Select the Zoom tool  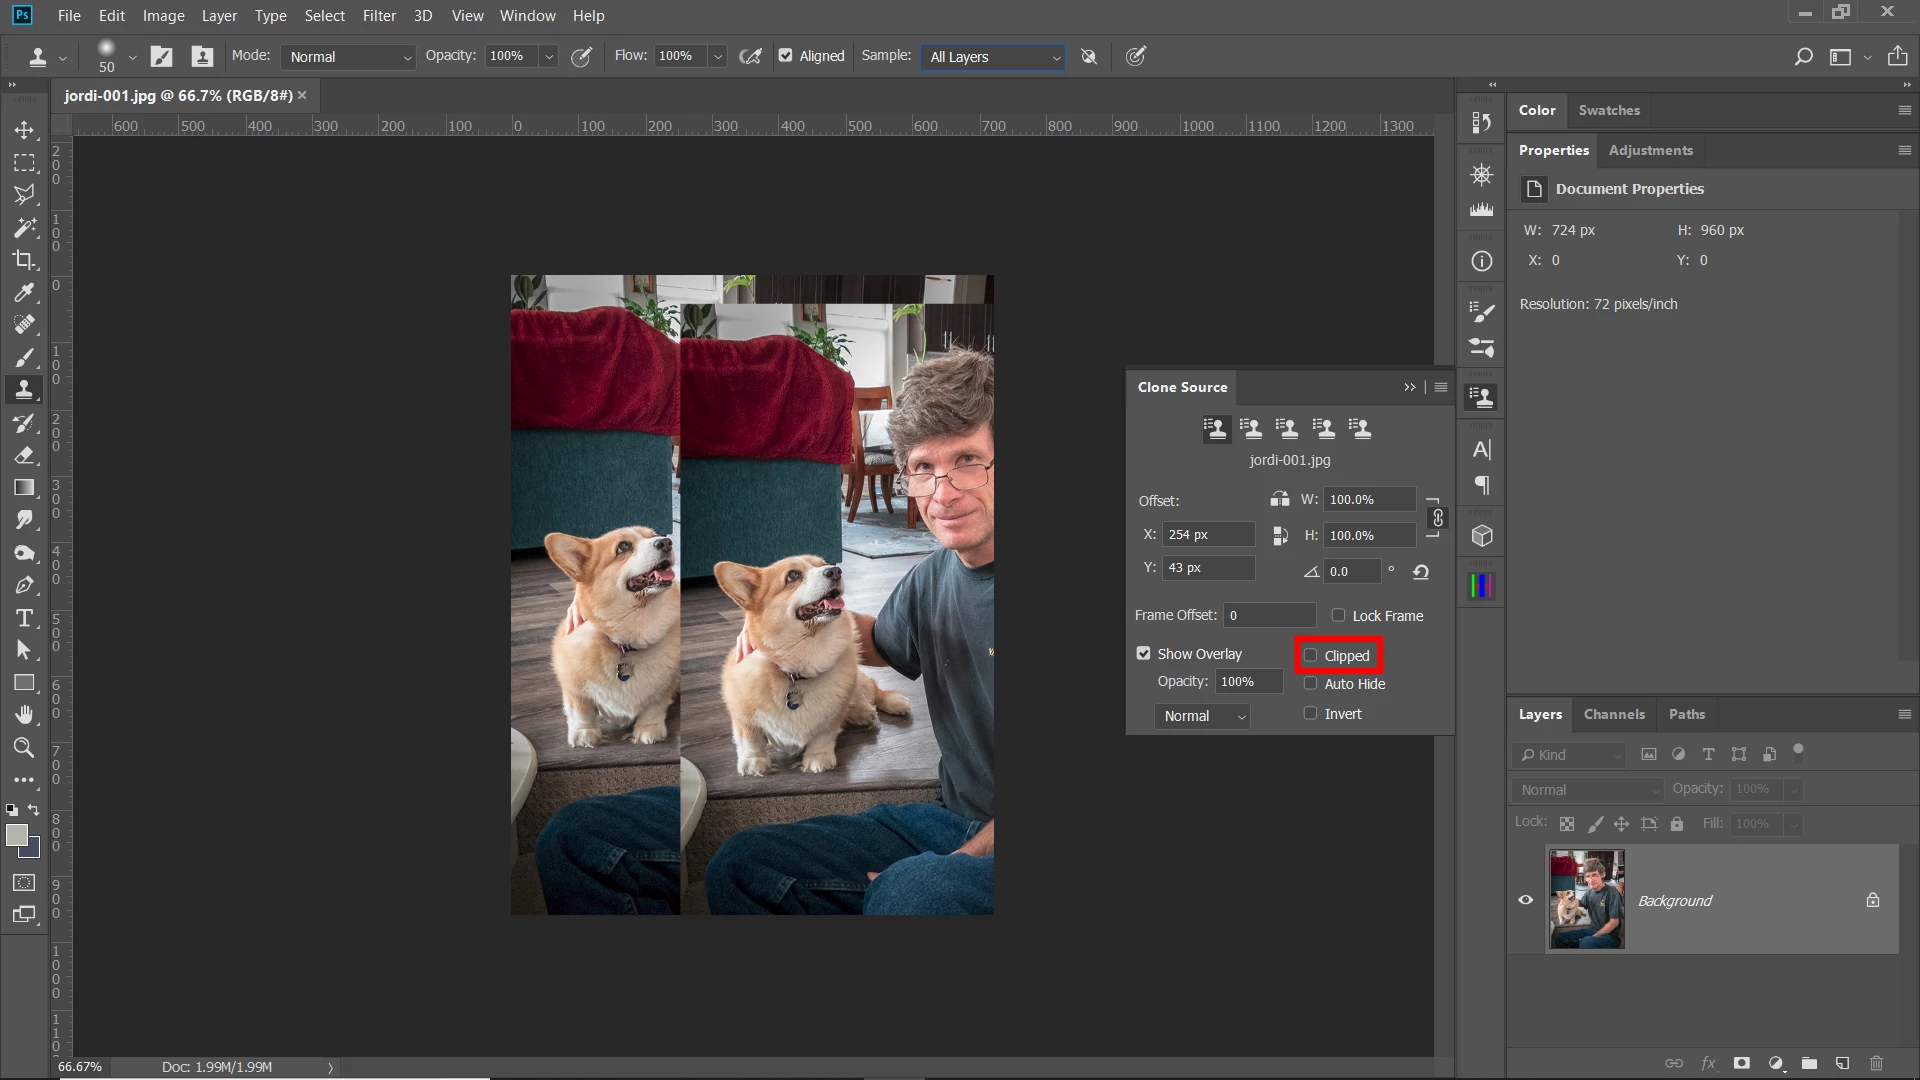tap(24, 748)
